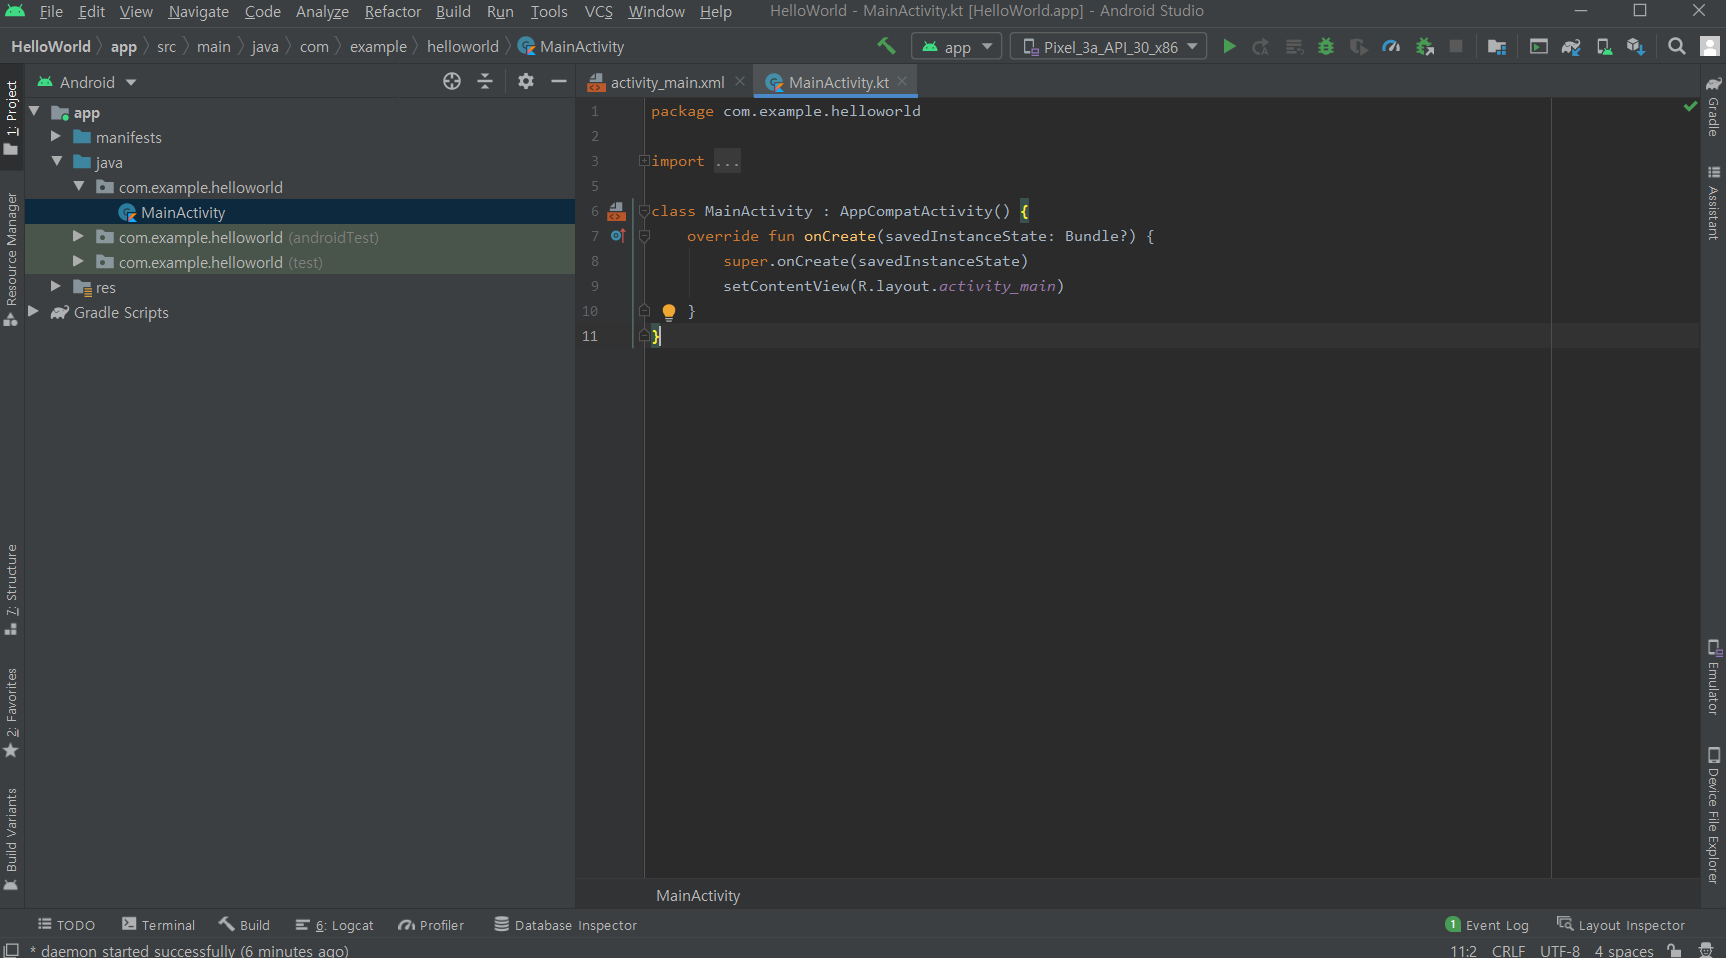Click the related XML file gutter icon on line 6
The image size is (1726, 958).
(616, 211)
